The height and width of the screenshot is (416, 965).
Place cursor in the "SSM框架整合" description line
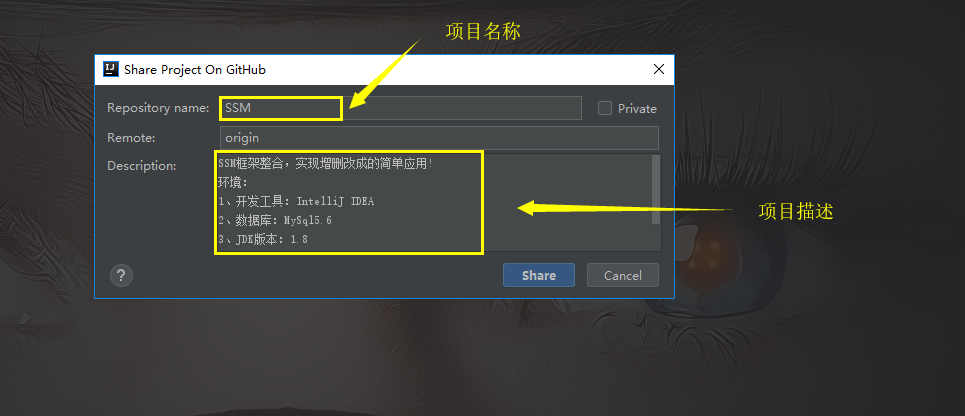point(326,164)
